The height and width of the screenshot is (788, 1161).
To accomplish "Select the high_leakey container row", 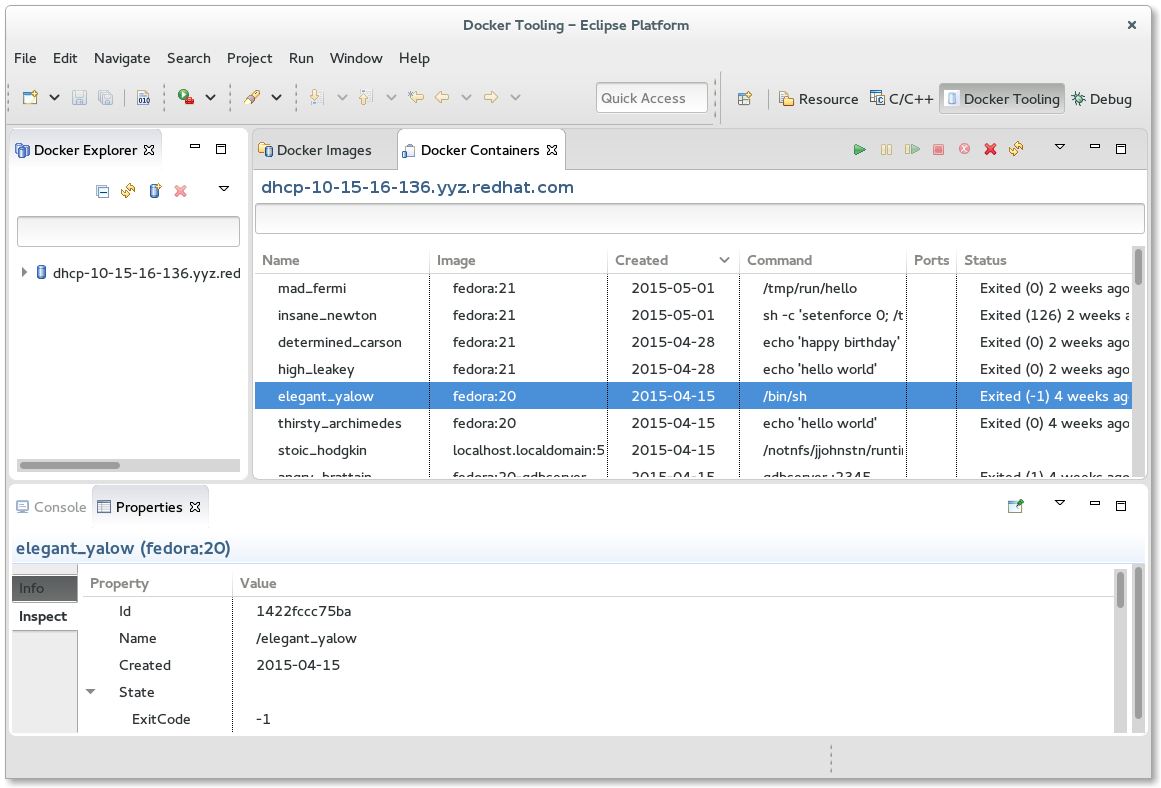I will [x=693, y=369].
